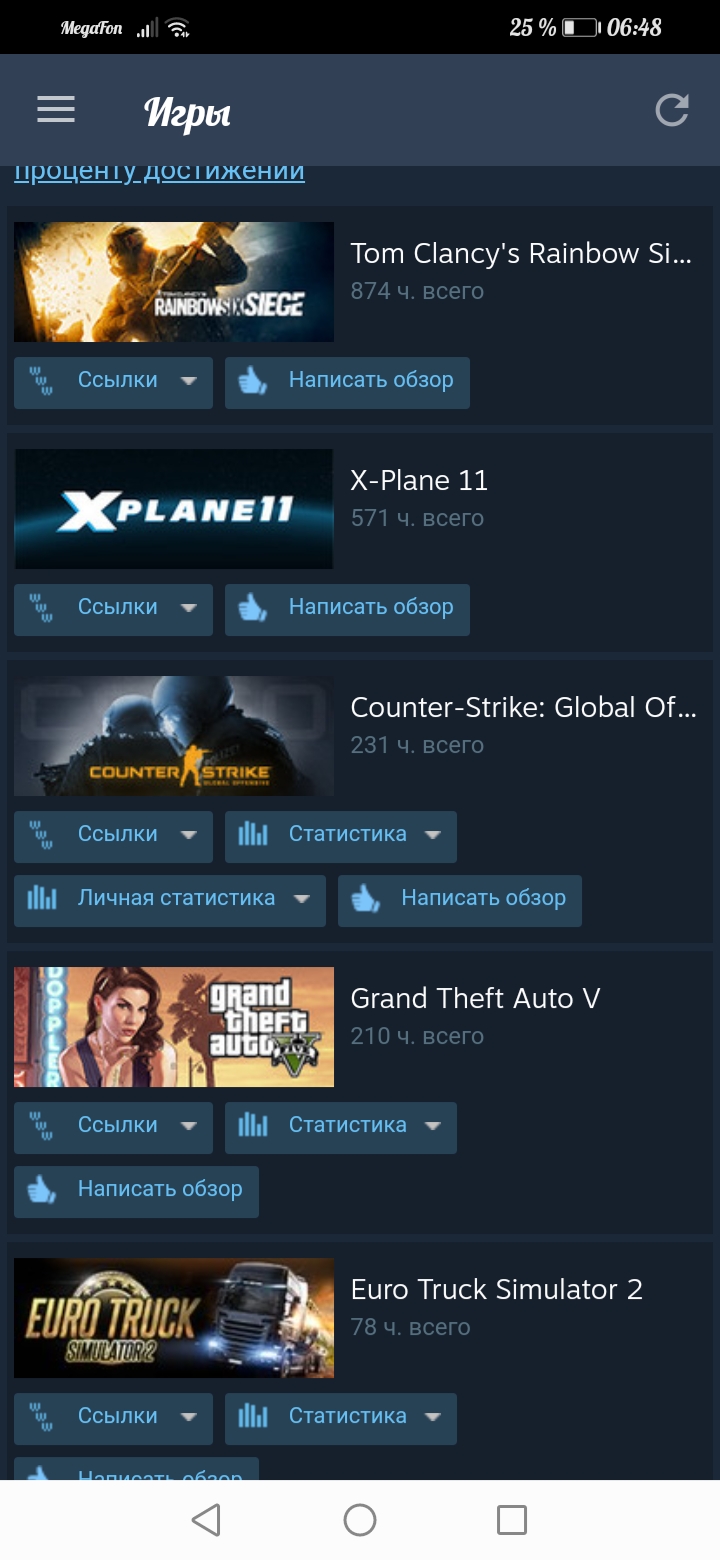Tap thumbs-up icon under Grand Theft Auto V
720x1560 pixels.
[x=42, y=1189]
